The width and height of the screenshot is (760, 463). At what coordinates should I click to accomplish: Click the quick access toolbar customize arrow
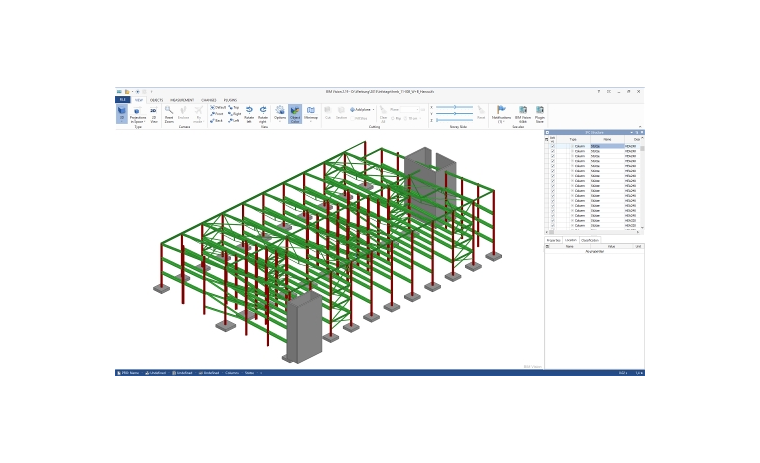(151, 92)
